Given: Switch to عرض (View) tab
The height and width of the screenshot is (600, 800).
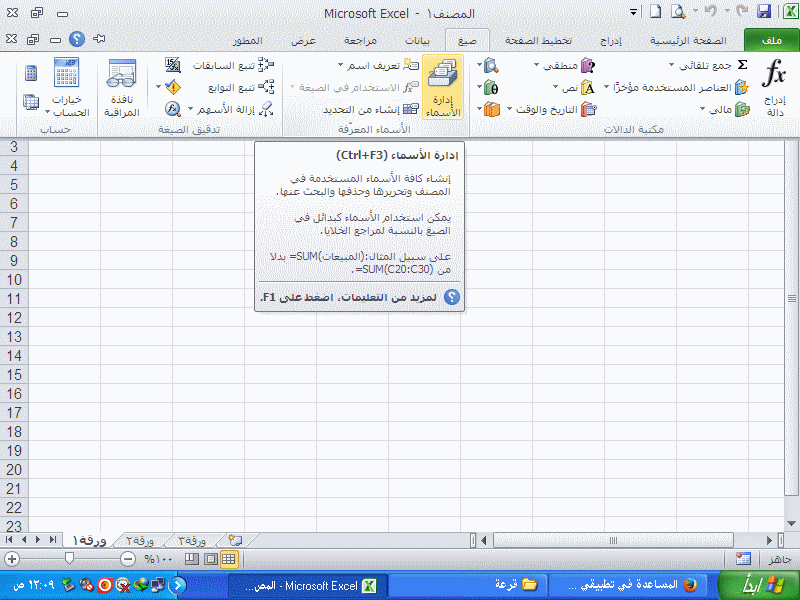Looking at the screenshot, I should (304, 40).
